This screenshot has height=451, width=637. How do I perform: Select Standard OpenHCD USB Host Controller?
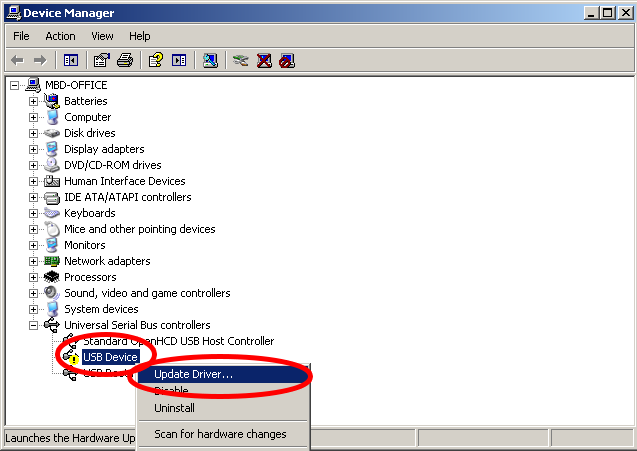[178, 341]
